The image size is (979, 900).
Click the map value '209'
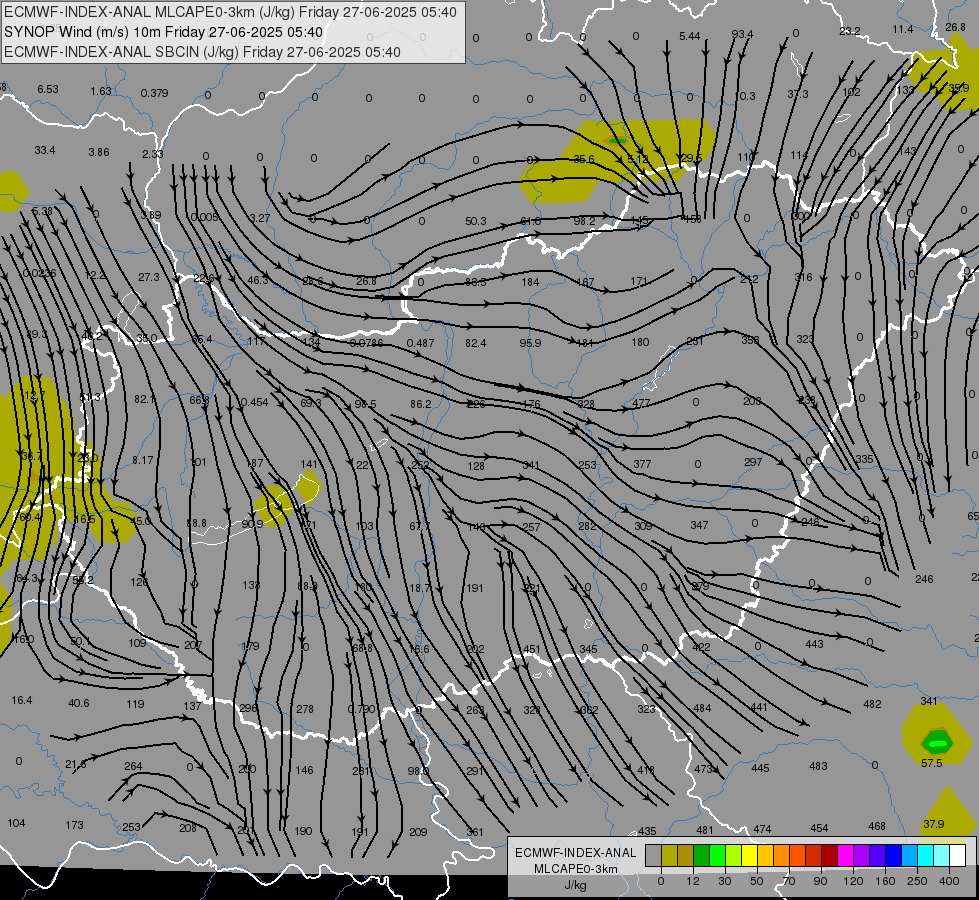coord(418,832)
